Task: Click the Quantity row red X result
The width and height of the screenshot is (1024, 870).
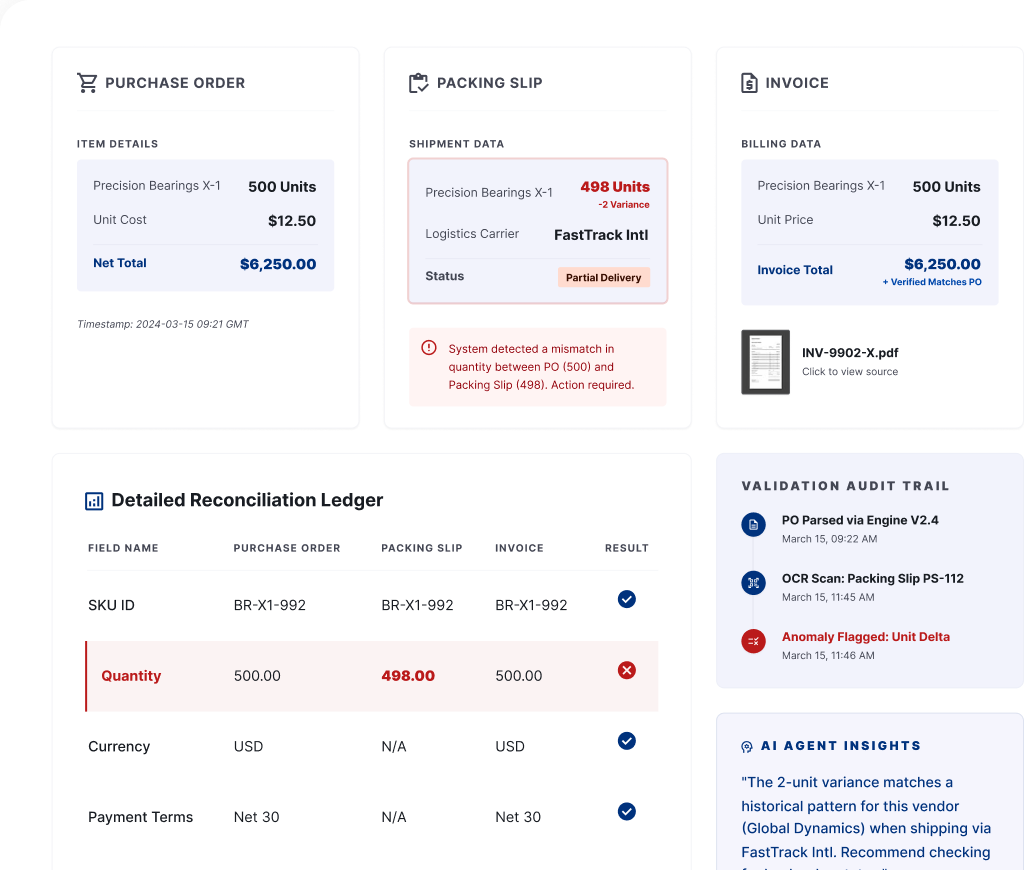Action: pos(626,670)
